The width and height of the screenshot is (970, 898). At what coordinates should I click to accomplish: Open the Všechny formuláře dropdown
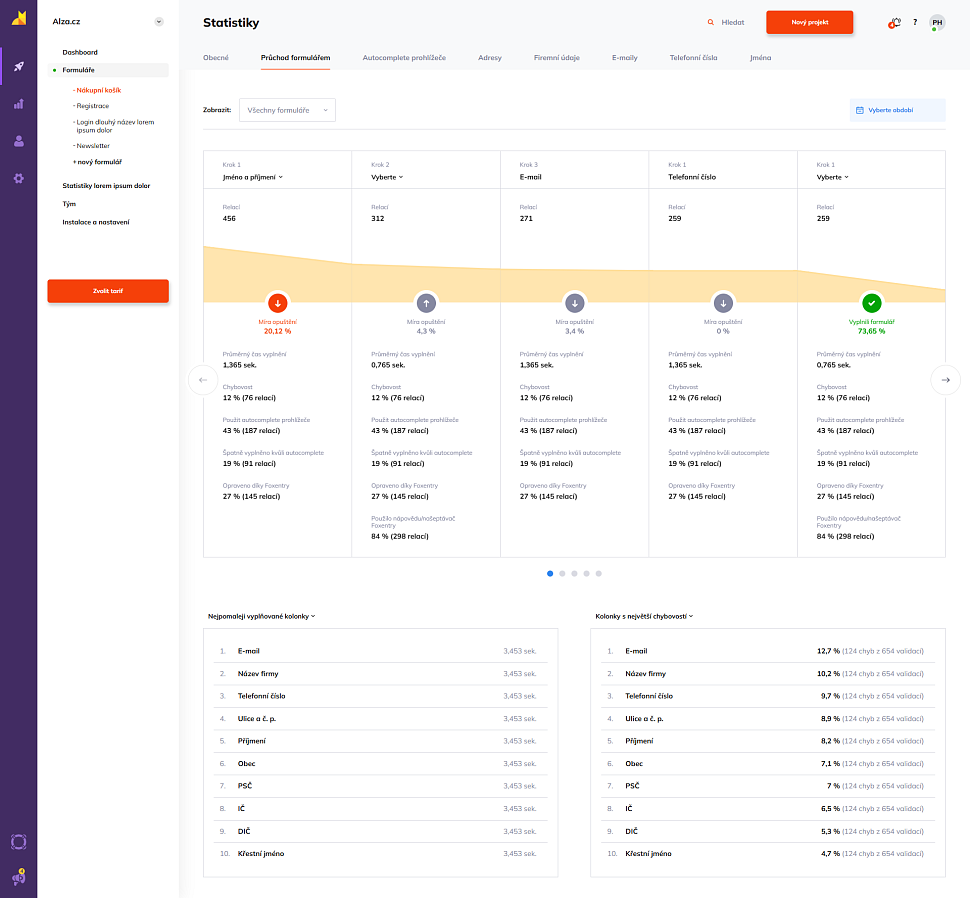(287, 110)
